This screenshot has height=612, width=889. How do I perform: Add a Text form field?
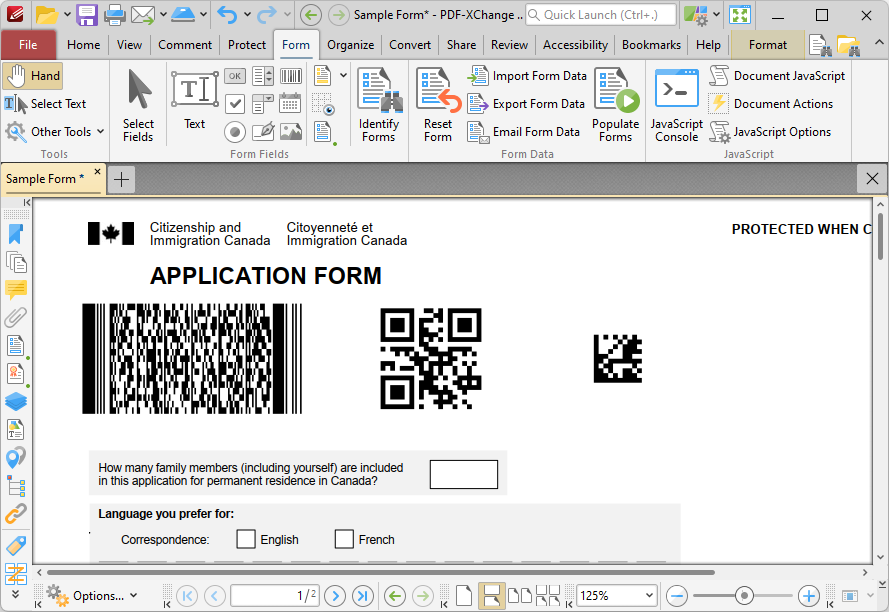tap(194, 100)
